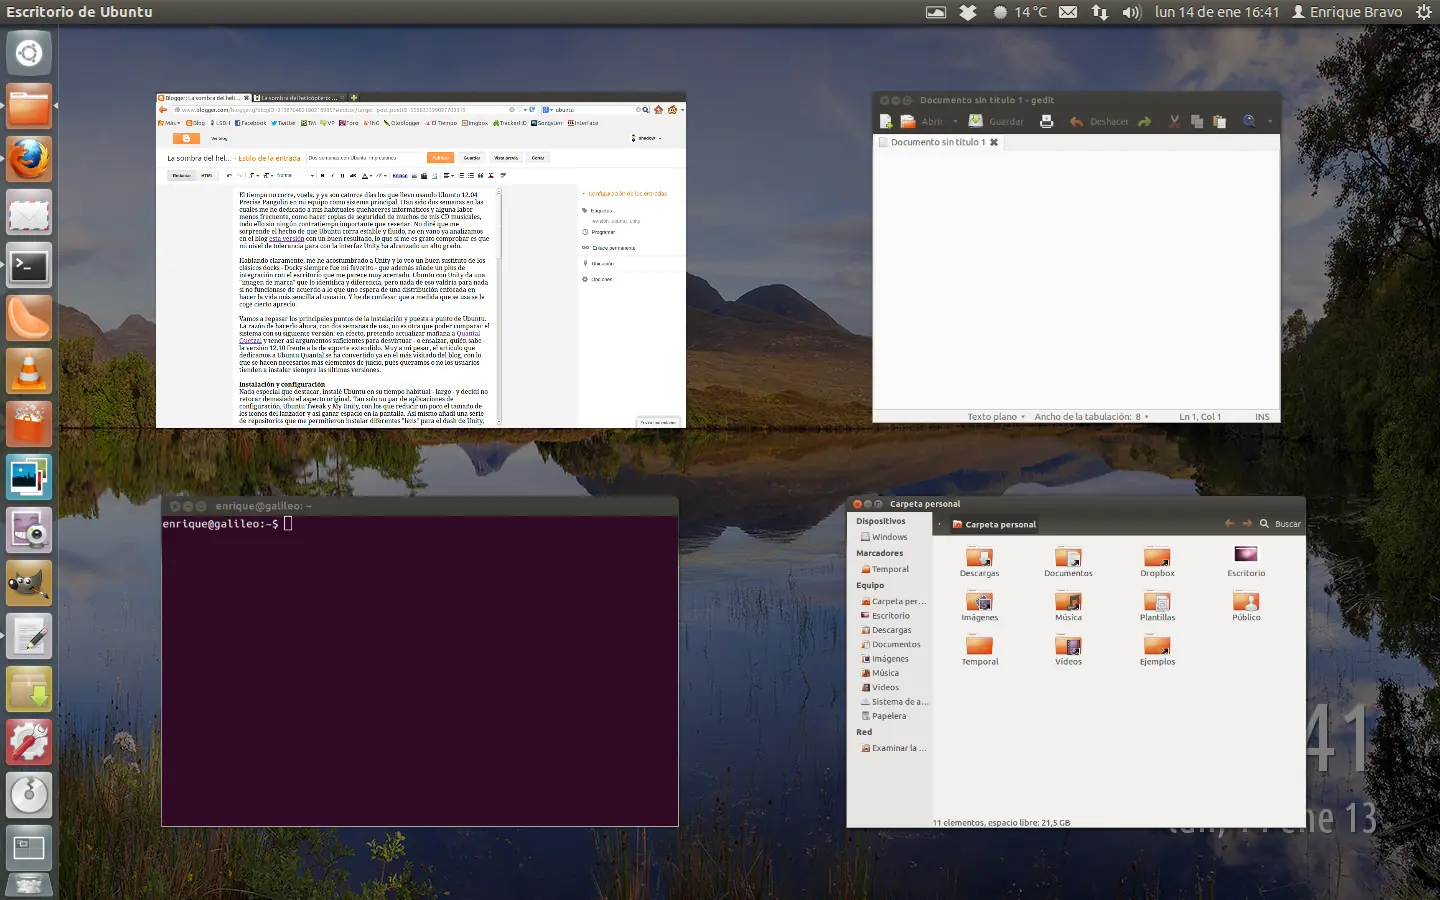Open the GIMP launcher from the dock
1440x900 pixels.
pos(29,583)
